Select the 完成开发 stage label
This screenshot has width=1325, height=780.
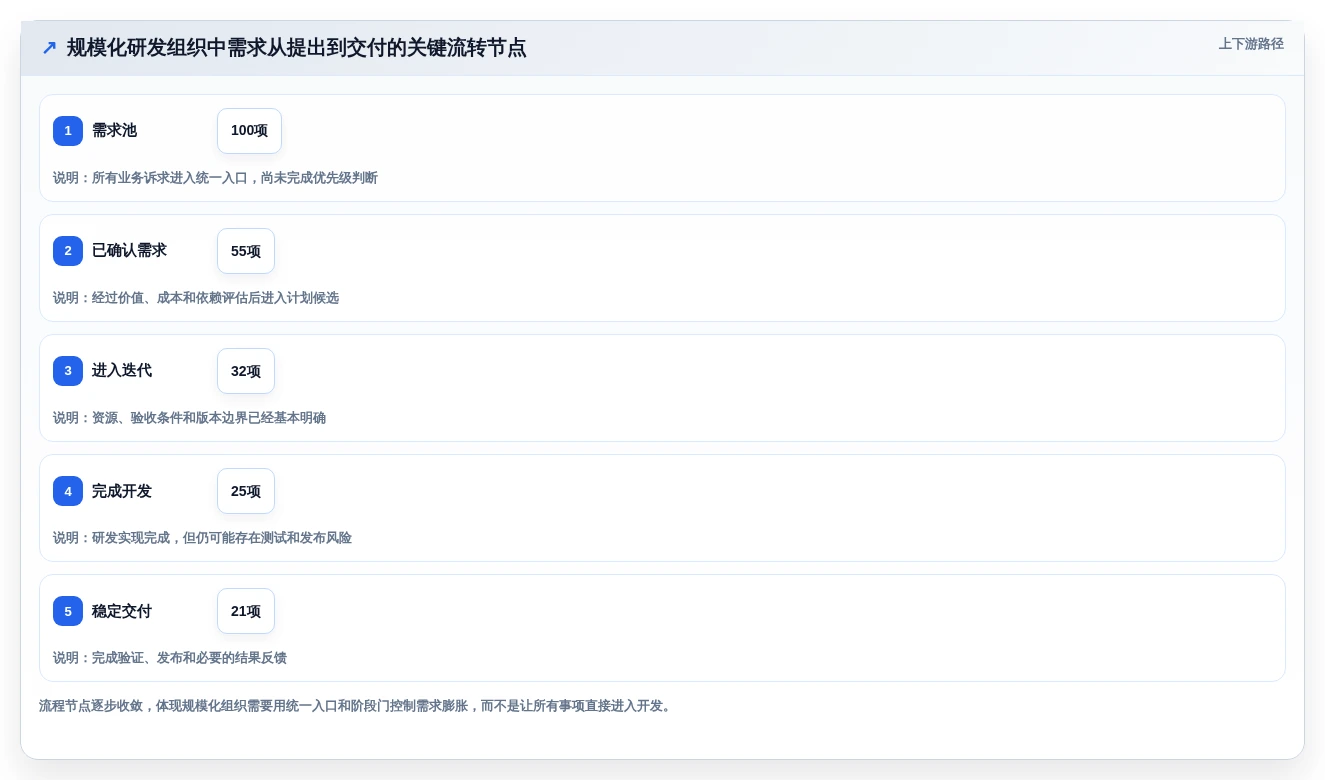(x=122, y=491)
